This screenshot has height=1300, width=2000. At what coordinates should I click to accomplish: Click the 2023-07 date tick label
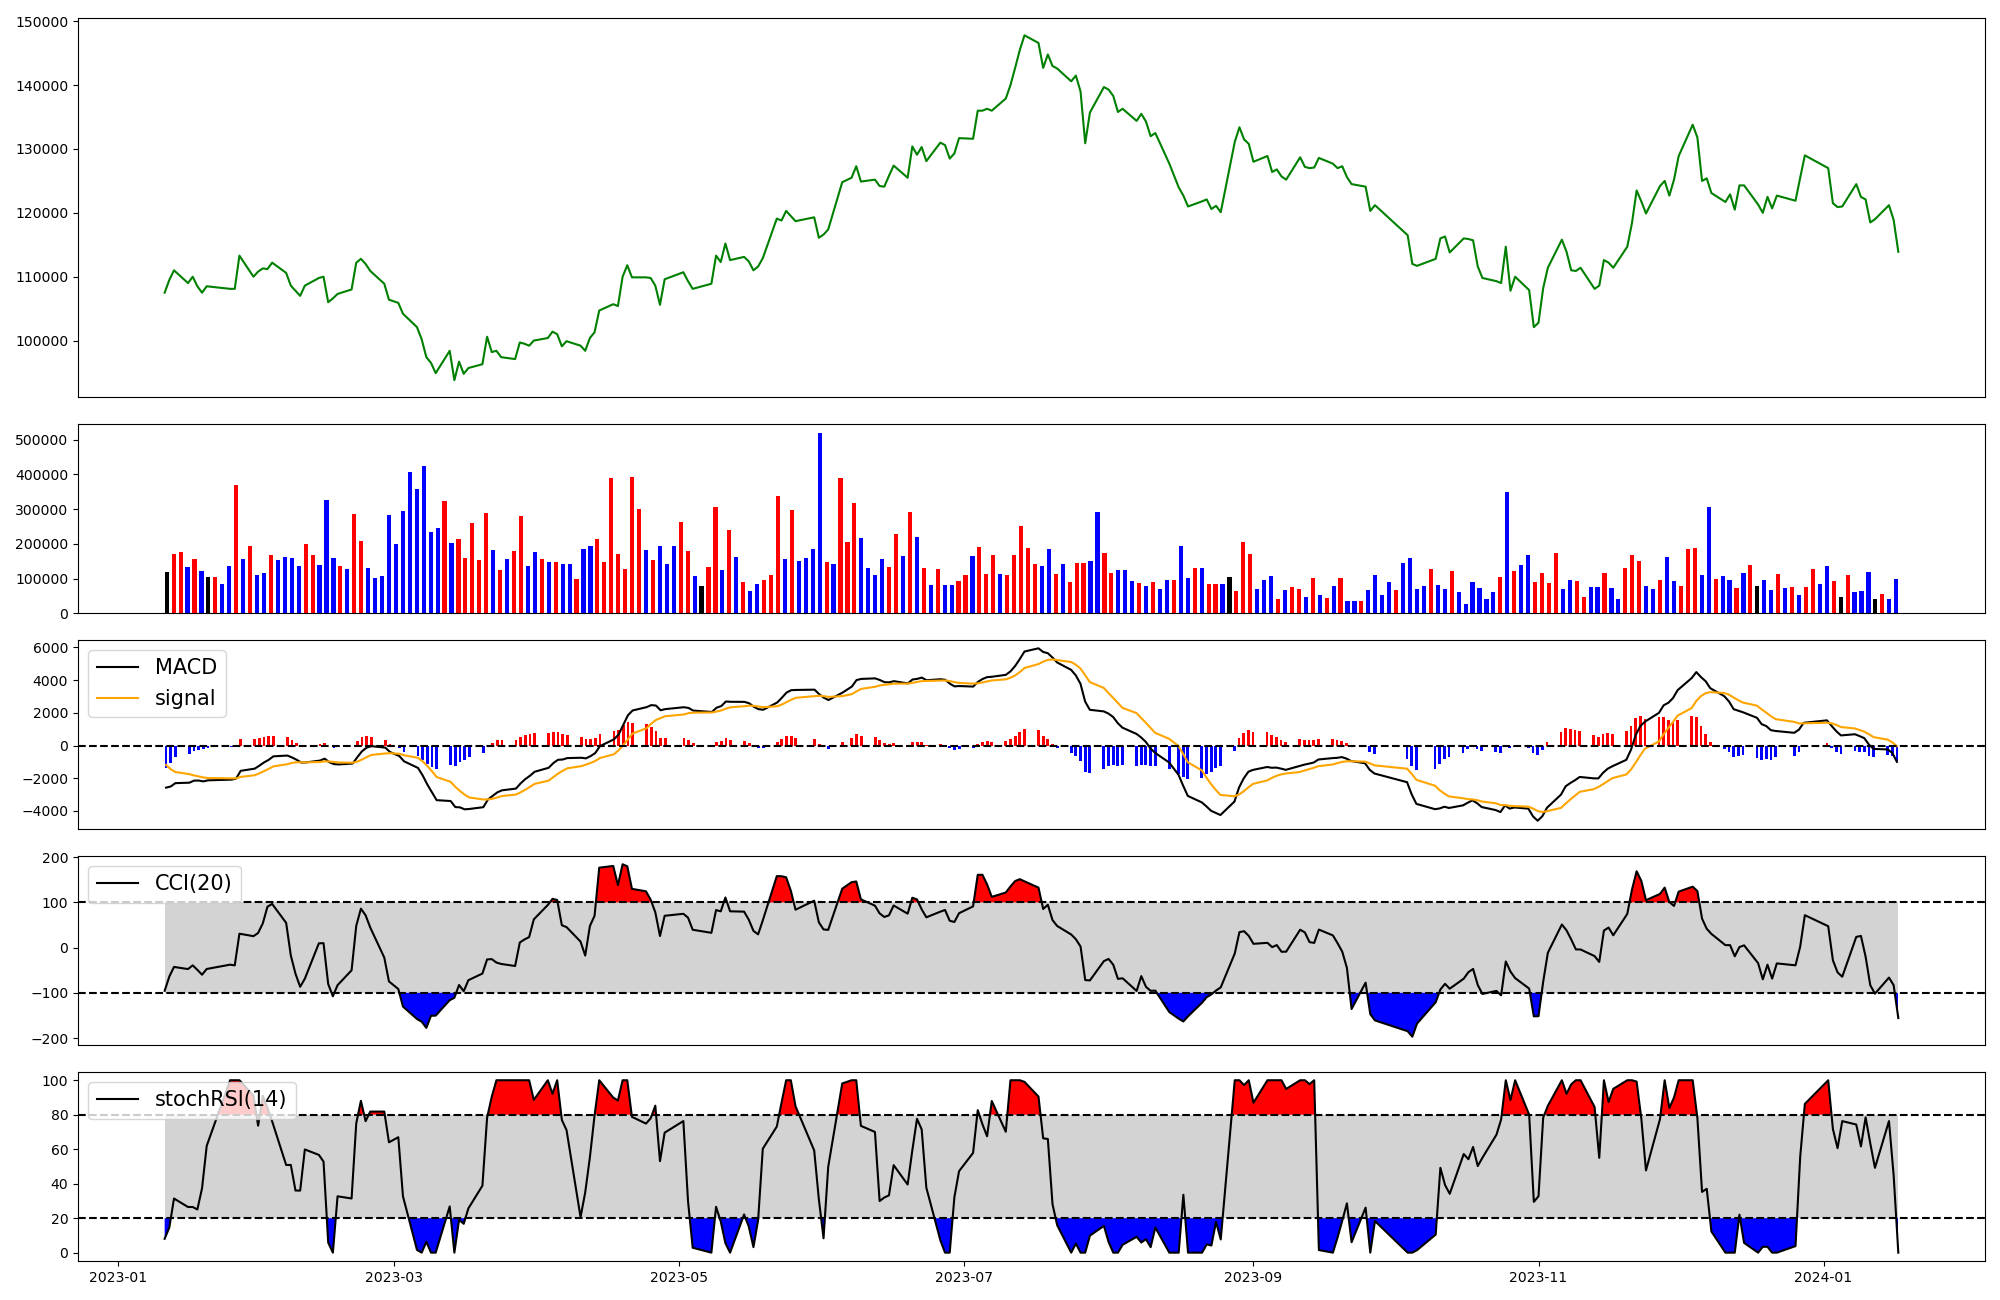coord(964,1277)
